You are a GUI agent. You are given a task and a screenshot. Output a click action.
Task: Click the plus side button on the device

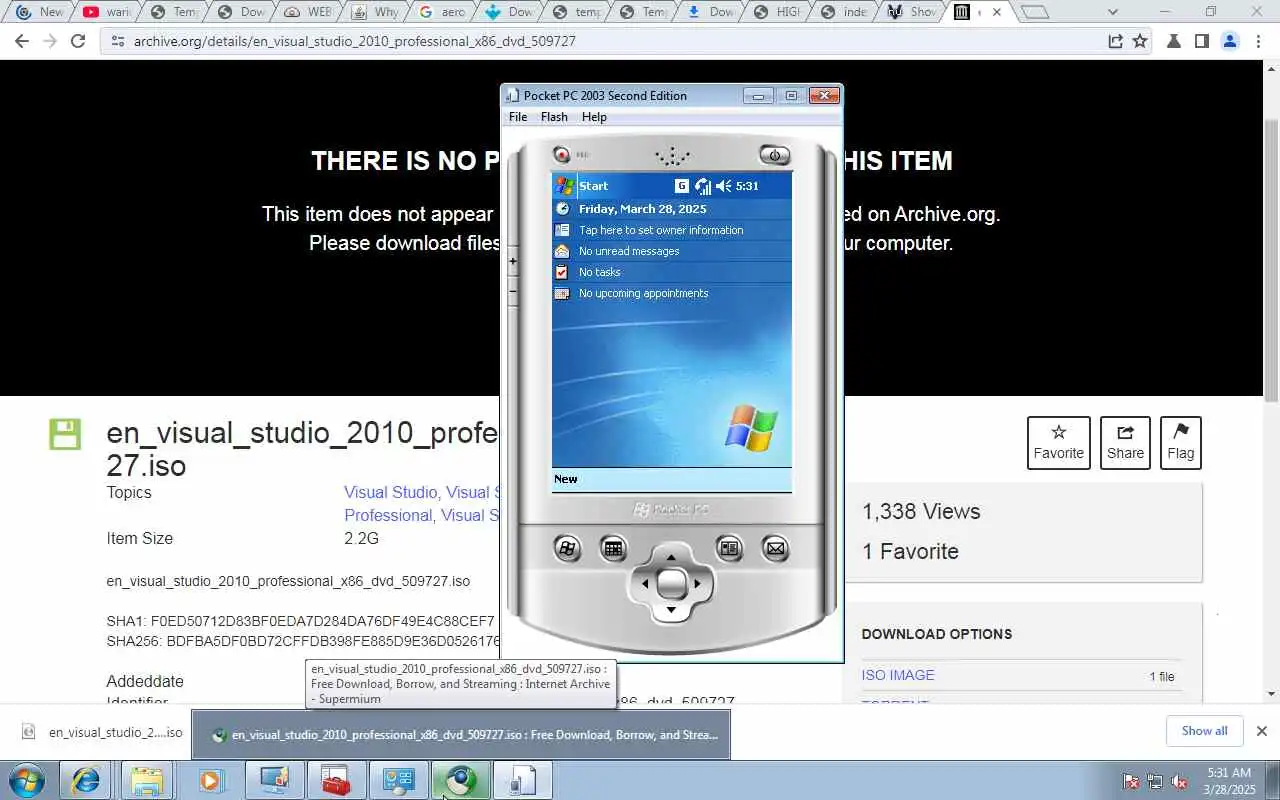[513, 262]
